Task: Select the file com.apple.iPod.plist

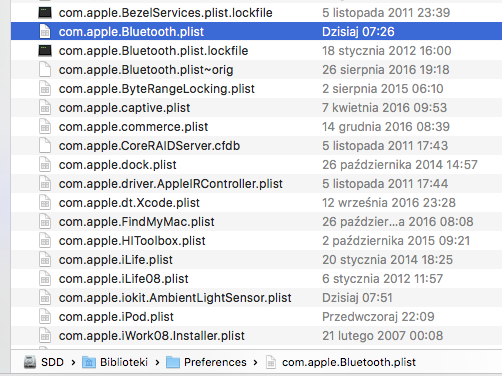Action: pos(116,317)
